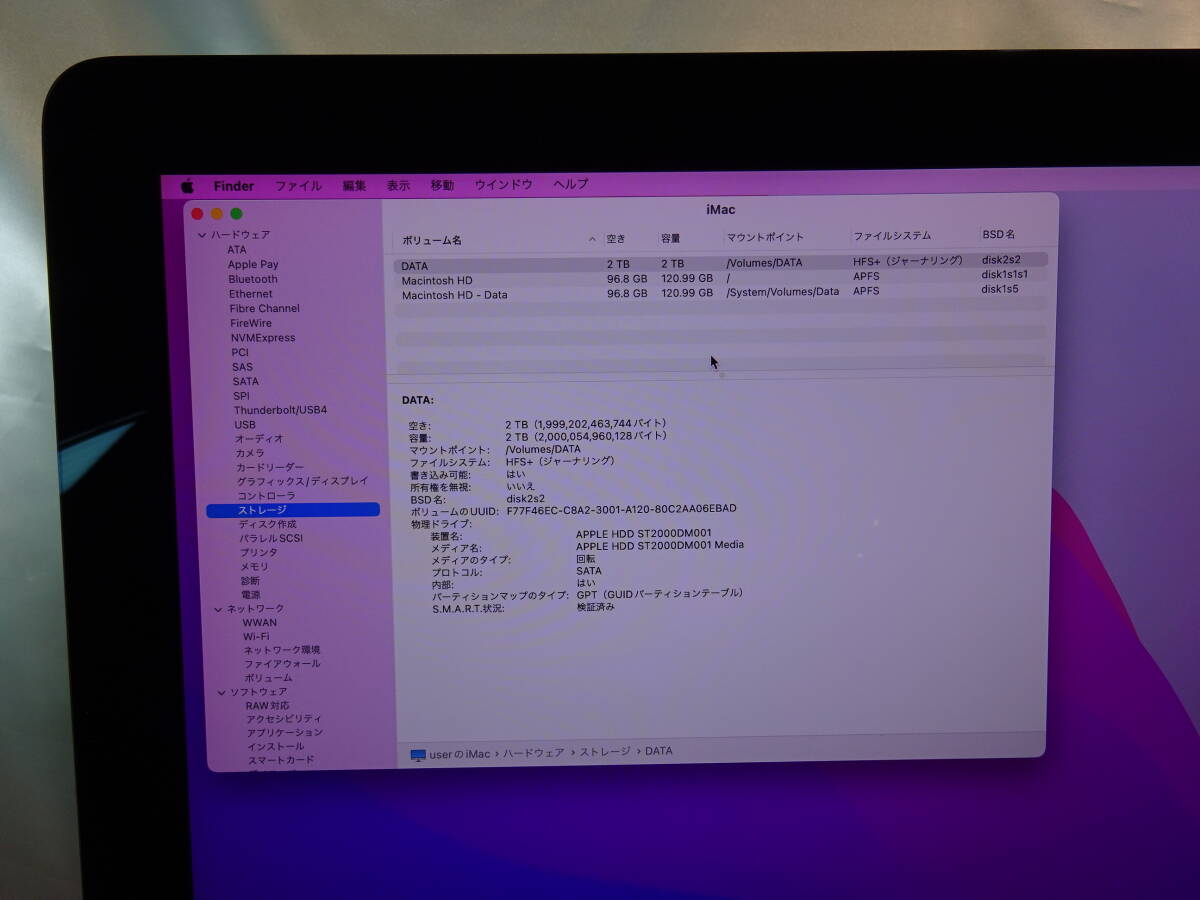Select WWAN under ネットワーク

pyautogui.click(x=260, y=623)
